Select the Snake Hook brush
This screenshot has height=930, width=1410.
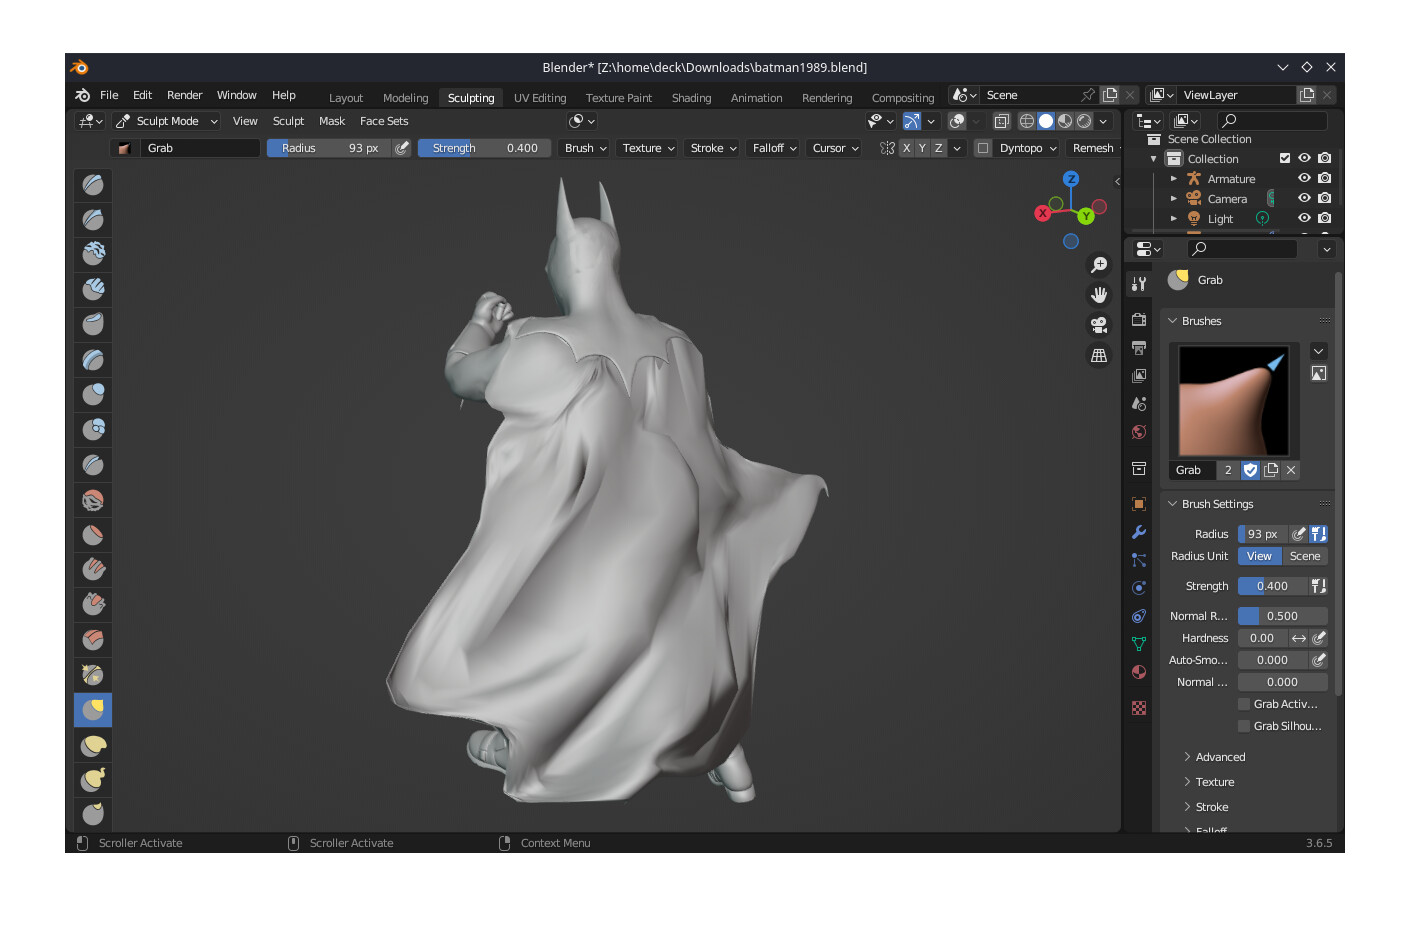pyautogui.click(x=93, y=779)
